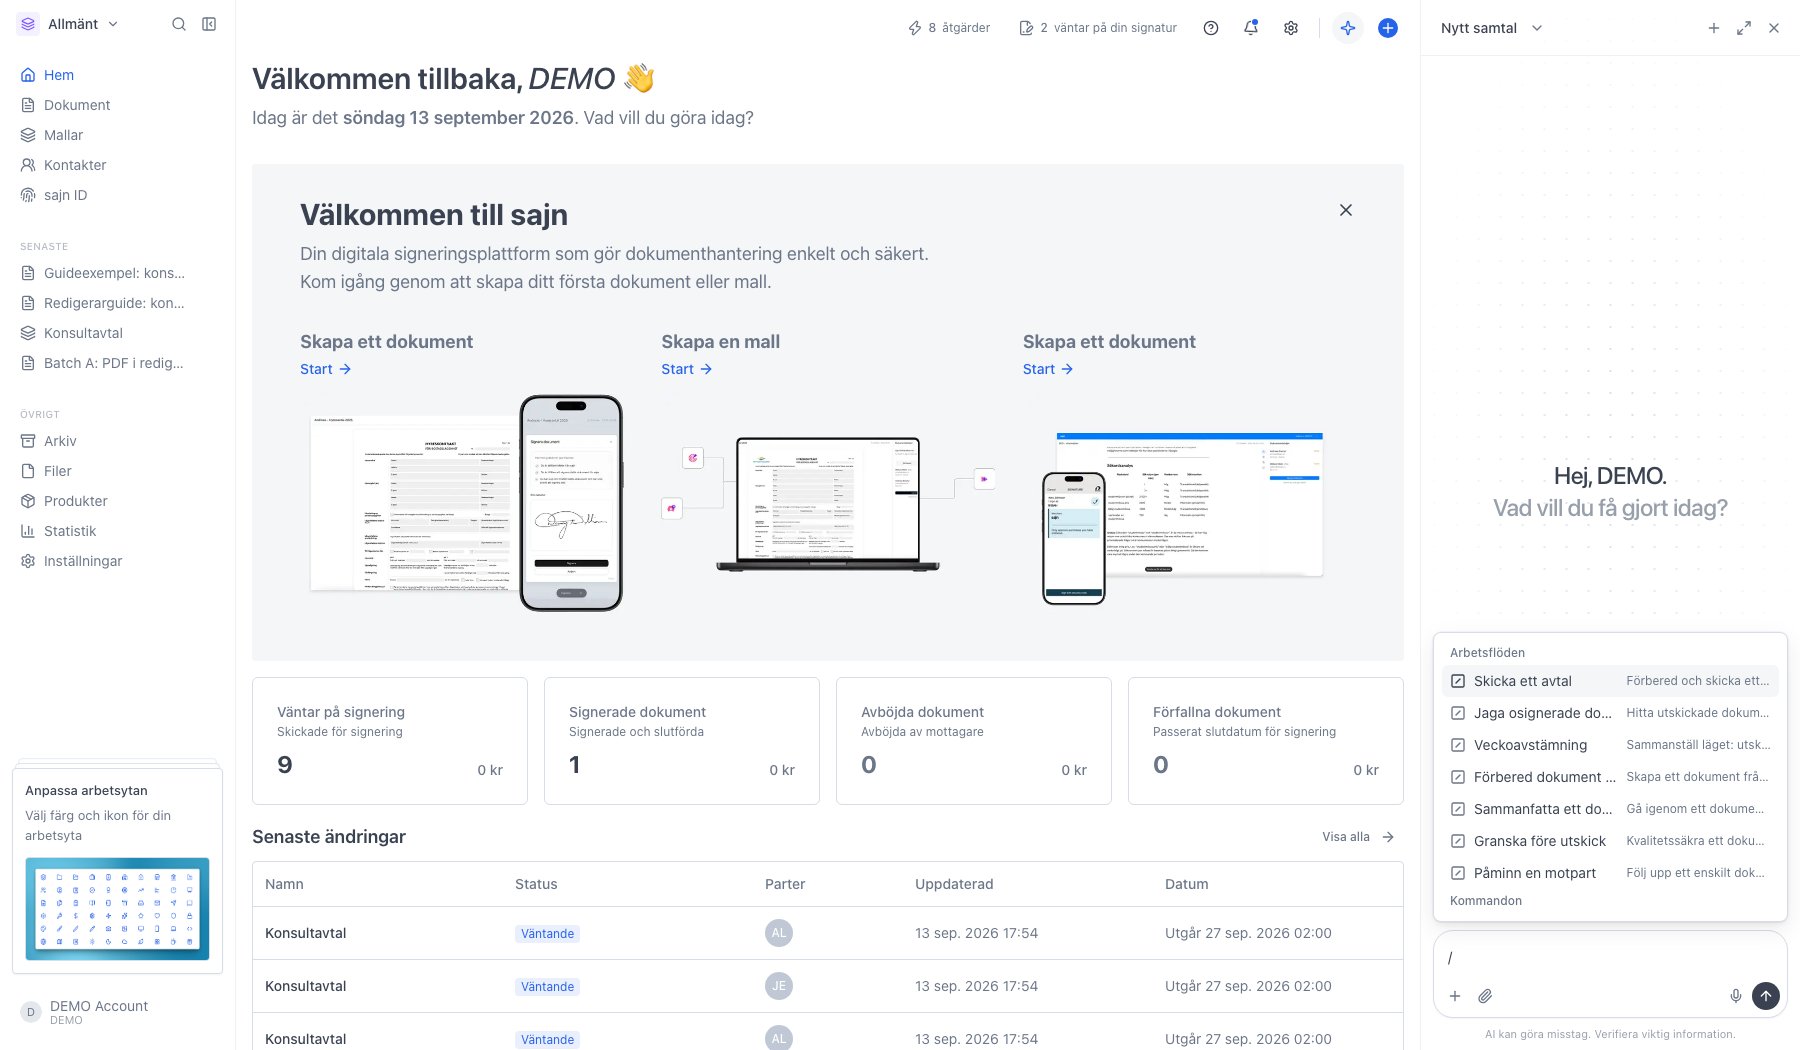Viewport: 1800px width, 1050px height.
Task: Click the plus icon in chat input
Action: pyautogui.click(x=1455, y=996)
